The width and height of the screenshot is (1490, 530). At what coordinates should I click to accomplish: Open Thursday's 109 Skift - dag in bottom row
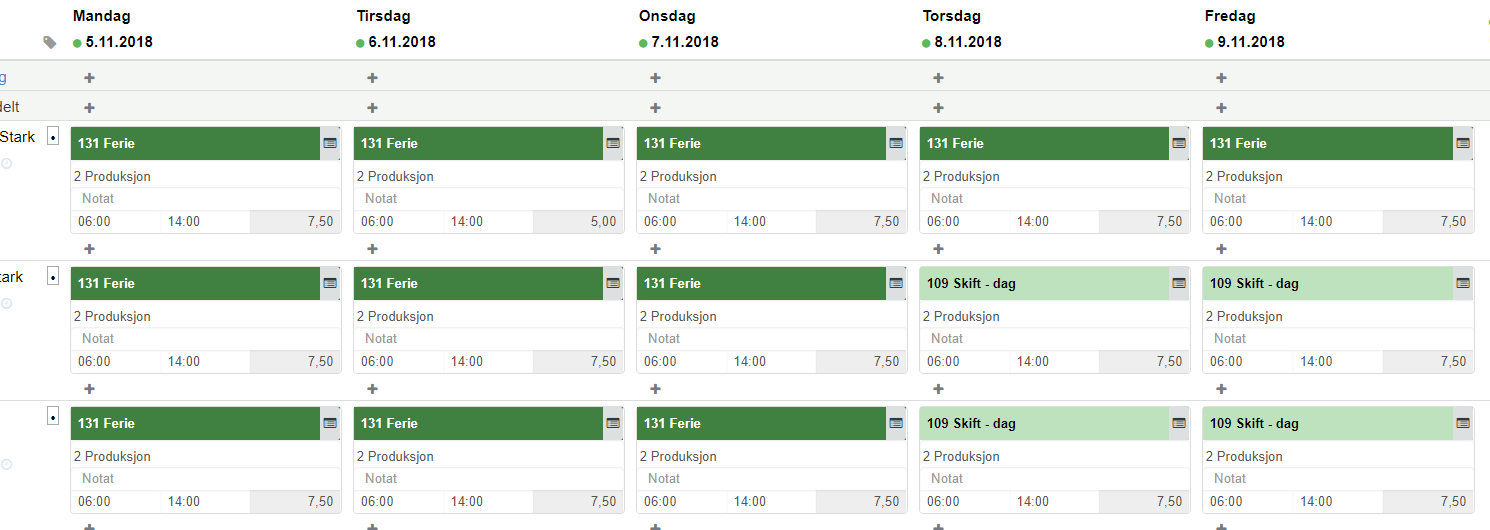point(971,423)
